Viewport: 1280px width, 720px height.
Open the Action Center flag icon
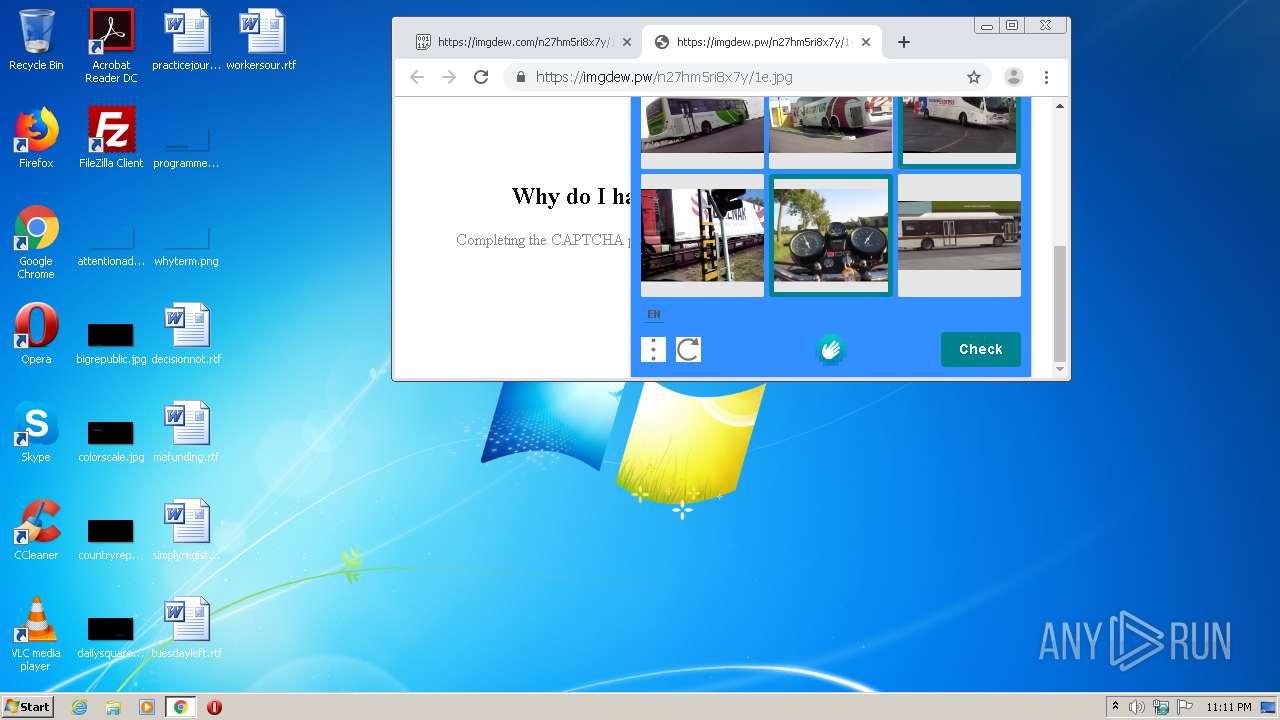[x=1184, y=707]
